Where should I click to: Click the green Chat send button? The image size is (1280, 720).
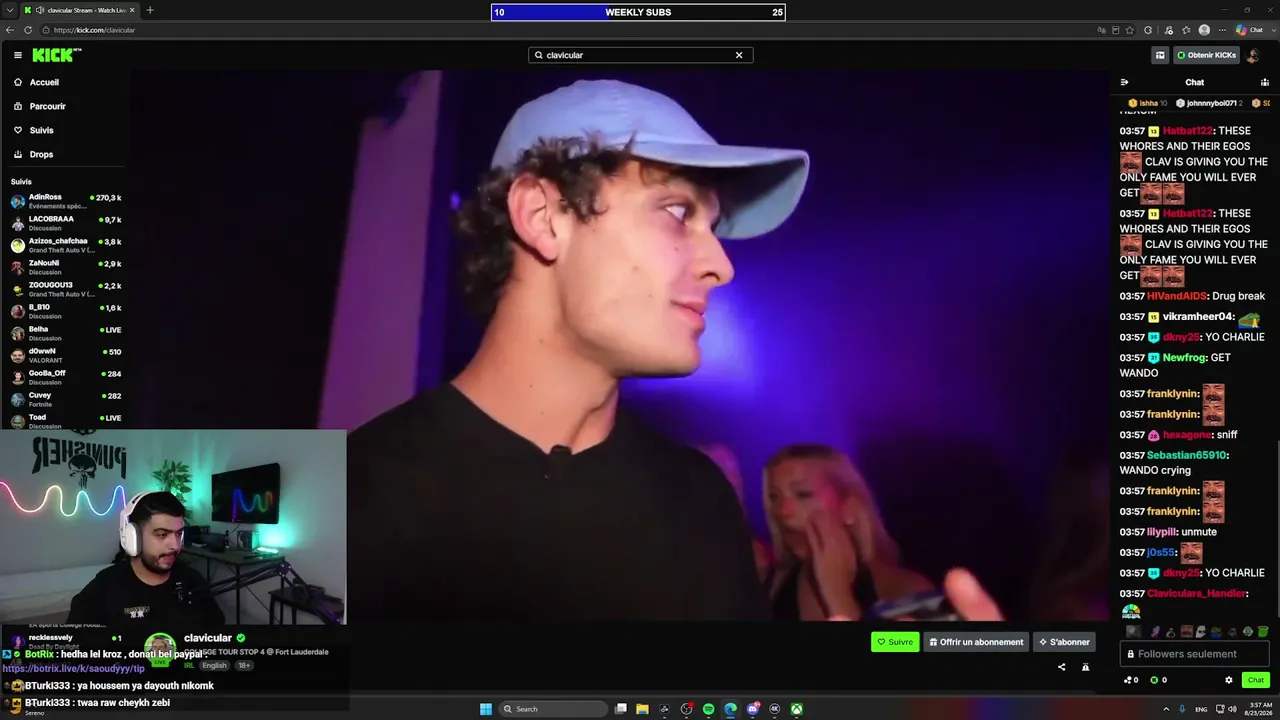1256,680
